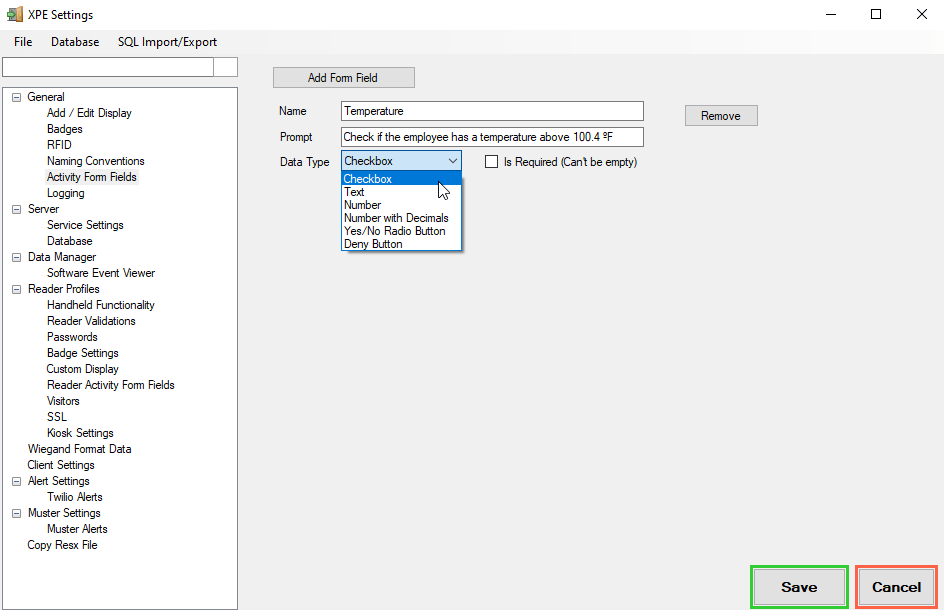Screen dimensions: 944x610
Task: Choose Number from the Data Type list
Action: point(401,205)
